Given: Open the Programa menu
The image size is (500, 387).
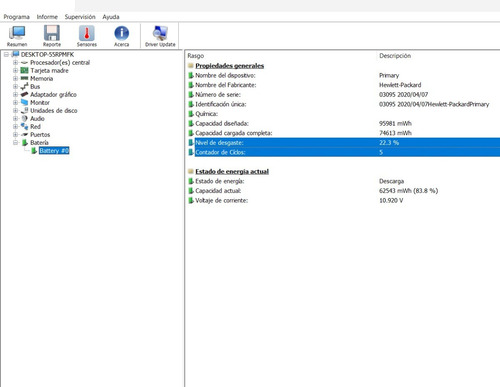Looking at the screenshot, I should (x=16, y=17).
